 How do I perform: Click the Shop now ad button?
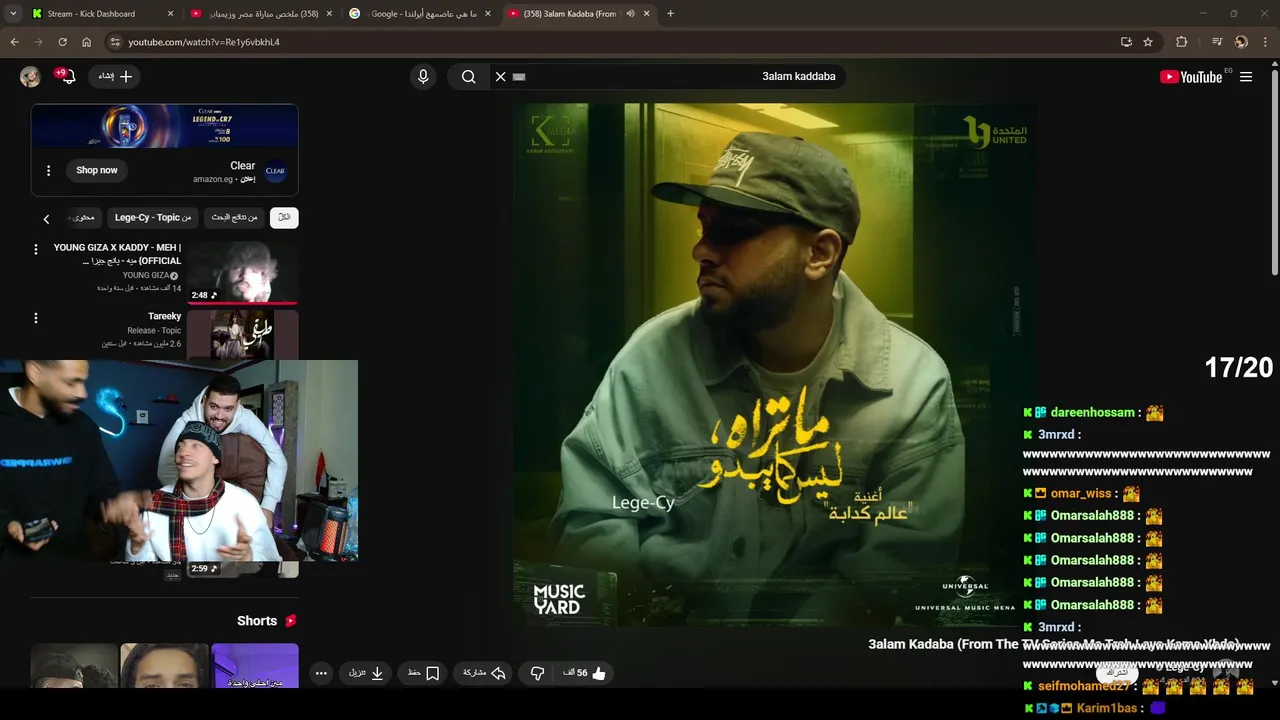click(x=97, y=170)
